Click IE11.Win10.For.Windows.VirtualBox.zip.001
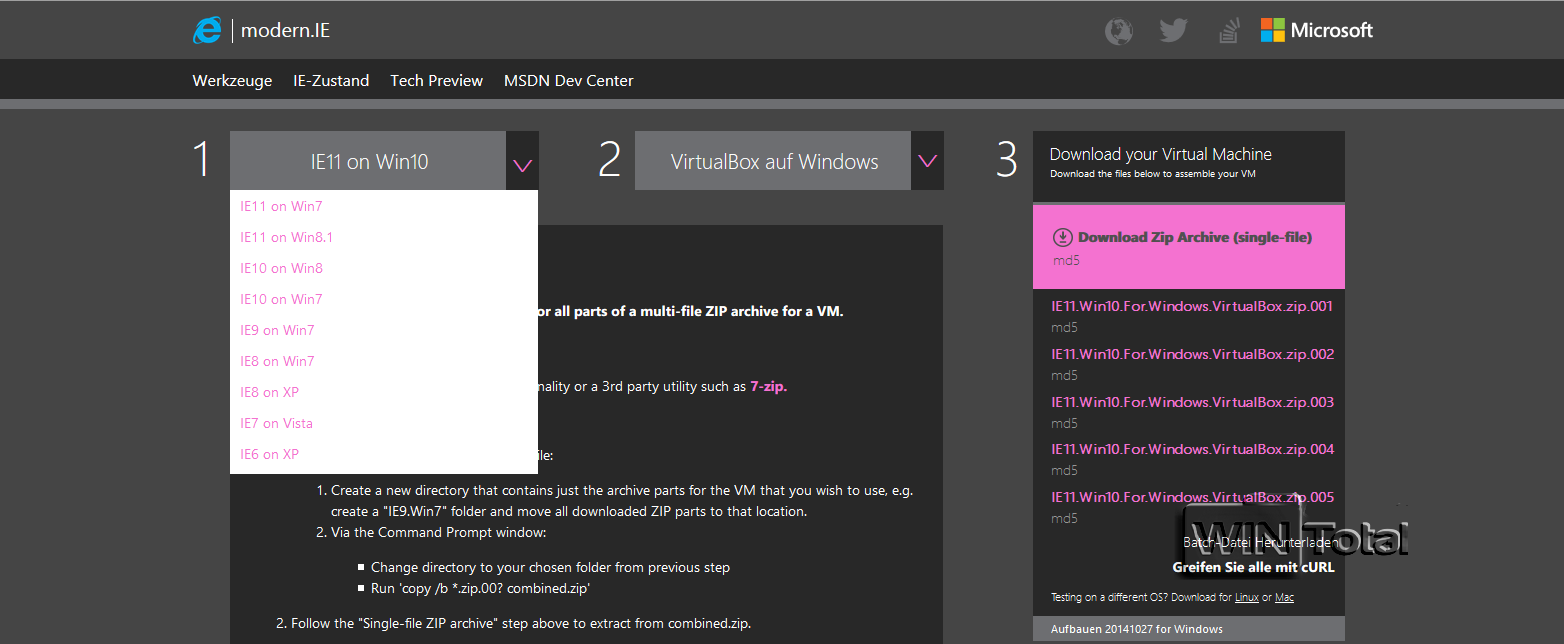Image resolution: width=1564 pixels, height=644 pixels. pyautogui.click(x=1191, y=306)
